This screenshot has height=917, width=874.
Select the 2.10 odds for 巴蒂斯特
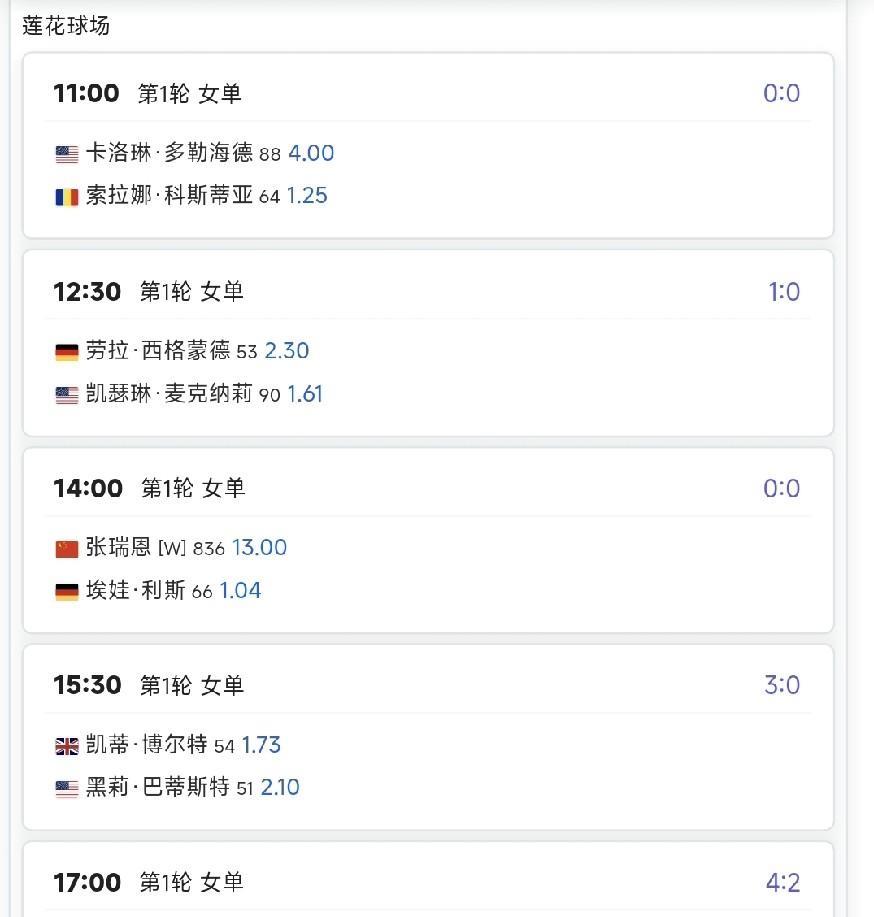pos(280,788)
